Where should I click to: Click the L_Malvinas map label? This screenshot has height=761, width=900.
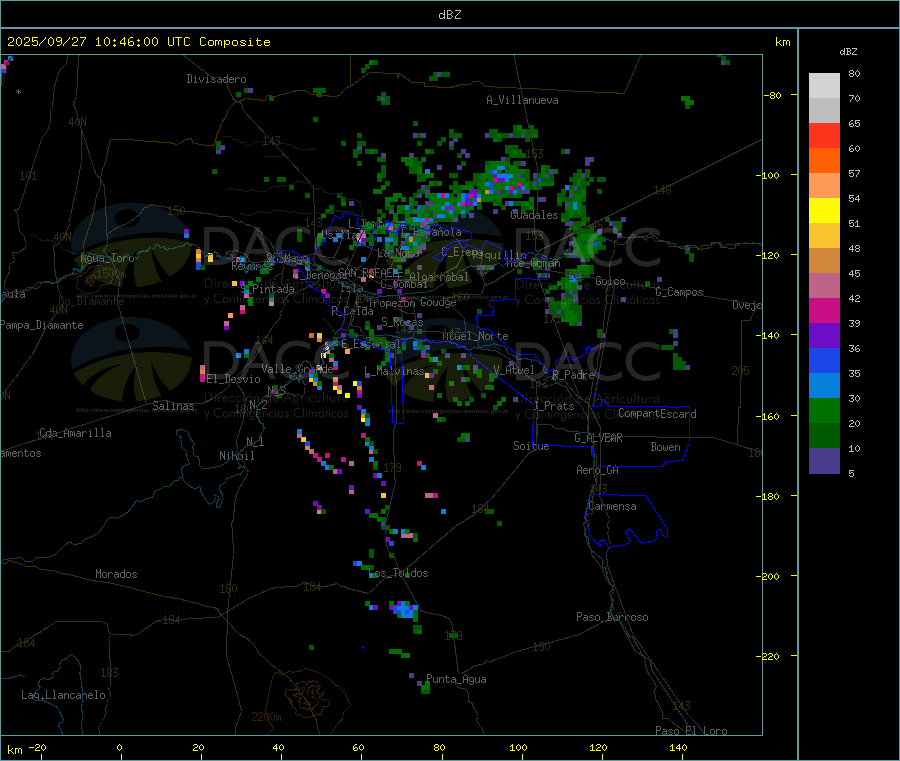coord(394,371)
